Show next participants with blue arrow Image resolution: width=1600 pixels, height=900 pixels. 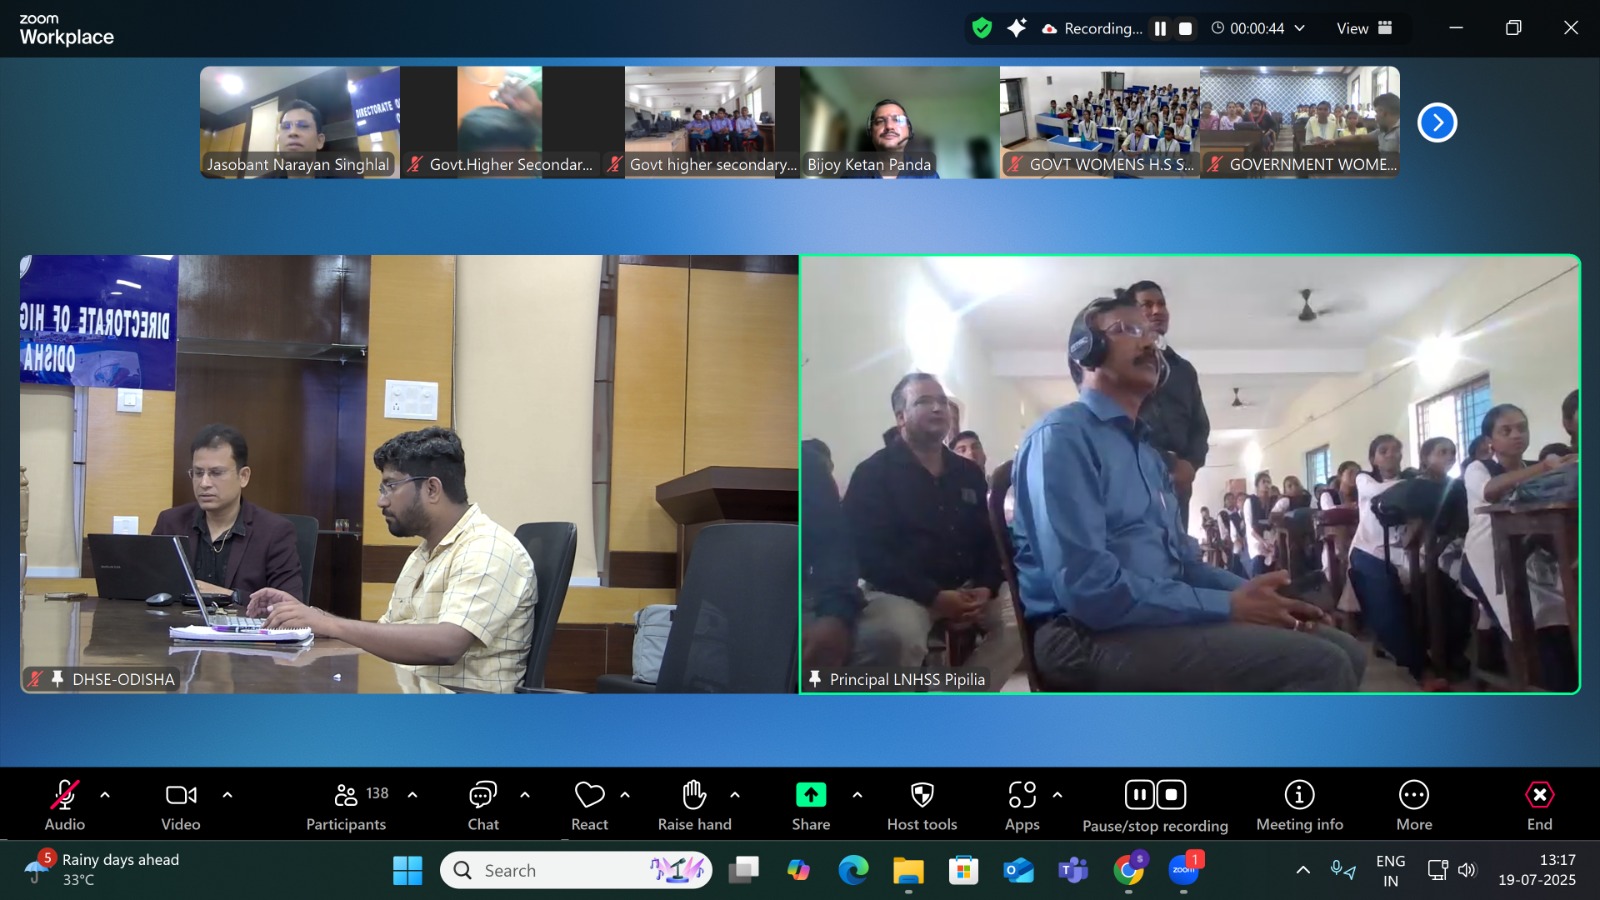[x=1437, y=122]
